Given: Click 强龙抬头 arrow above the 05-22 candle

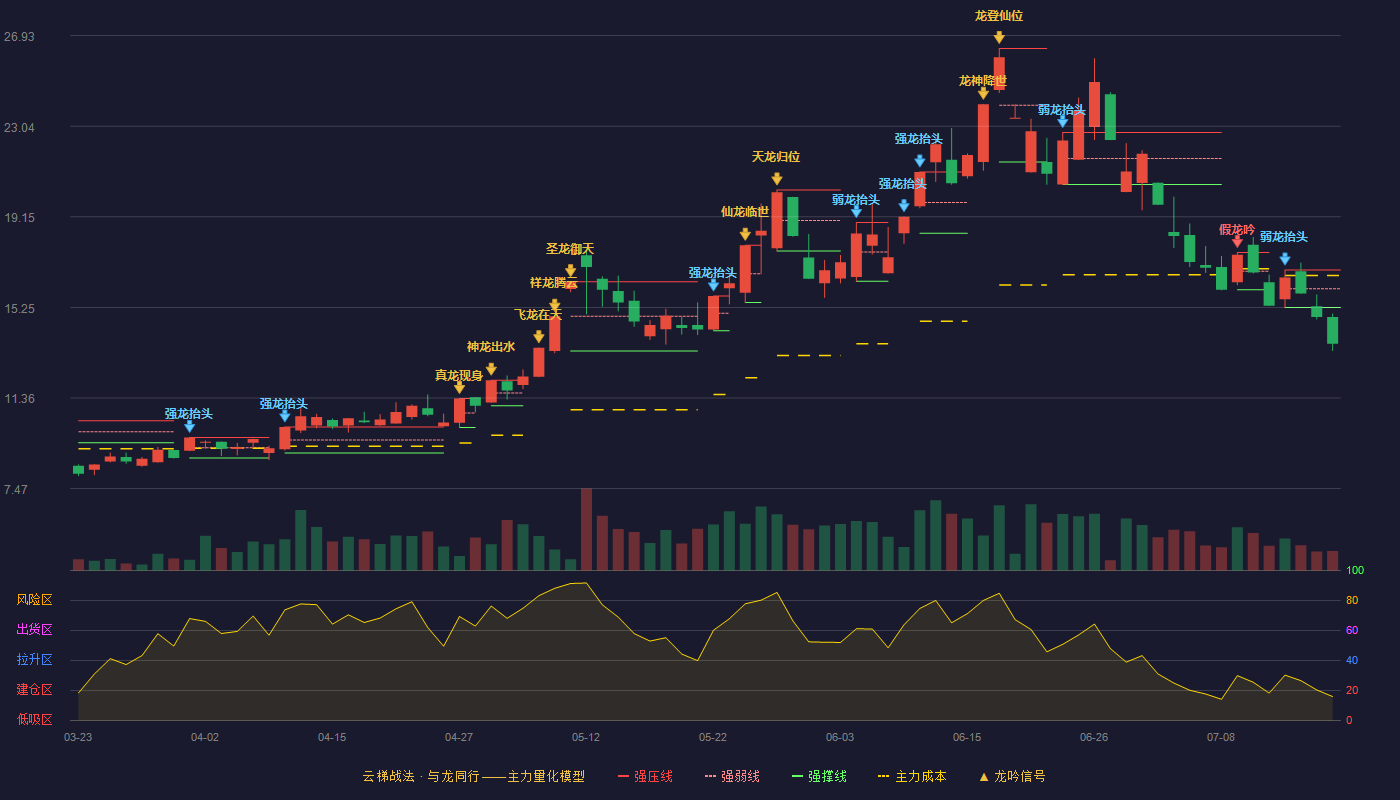Looking at the screenshot, I should pos(713,285).
